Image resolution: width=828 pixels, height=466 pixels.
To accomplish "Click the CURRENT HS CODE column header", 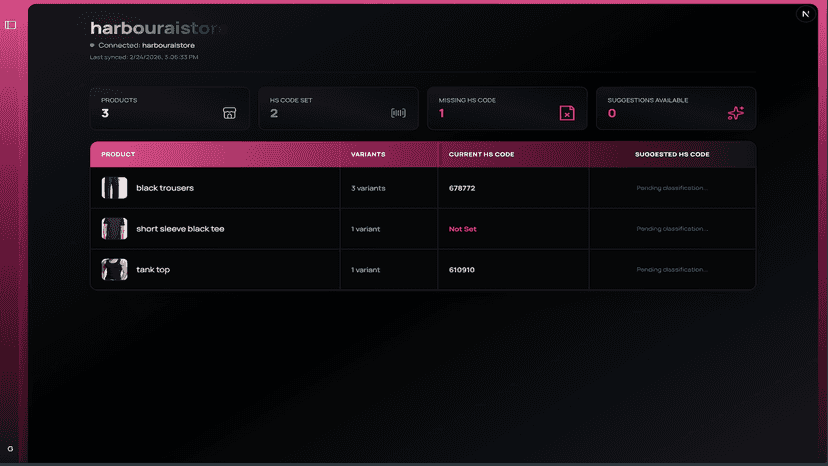I will pos(482,154).
